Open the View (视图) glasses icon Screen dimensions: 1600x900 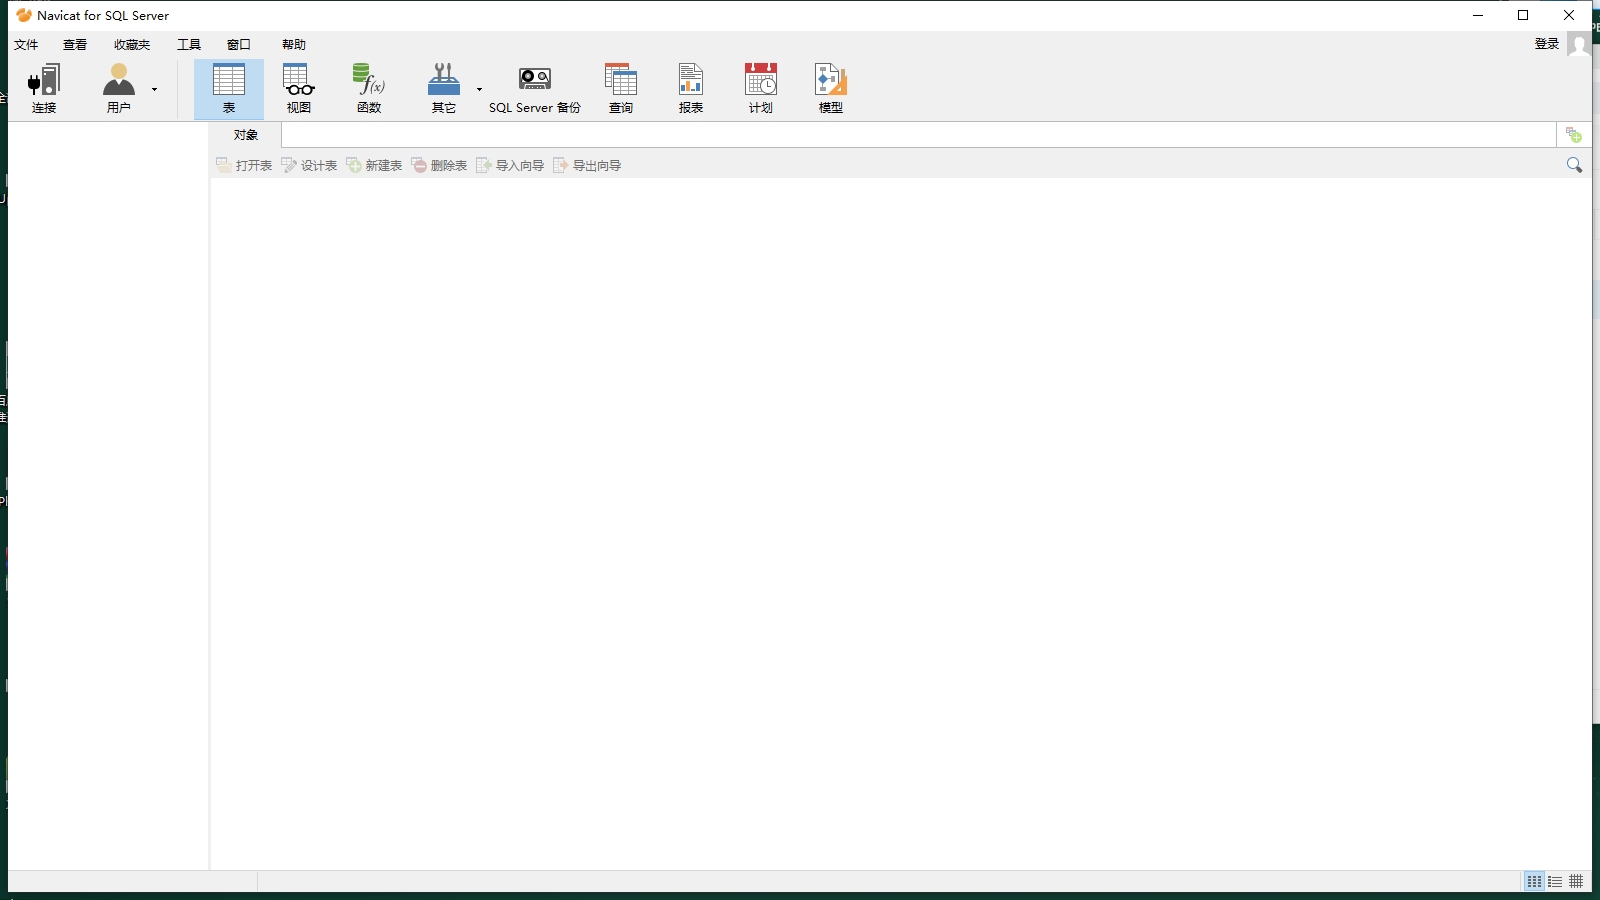(x=299, y=88)
